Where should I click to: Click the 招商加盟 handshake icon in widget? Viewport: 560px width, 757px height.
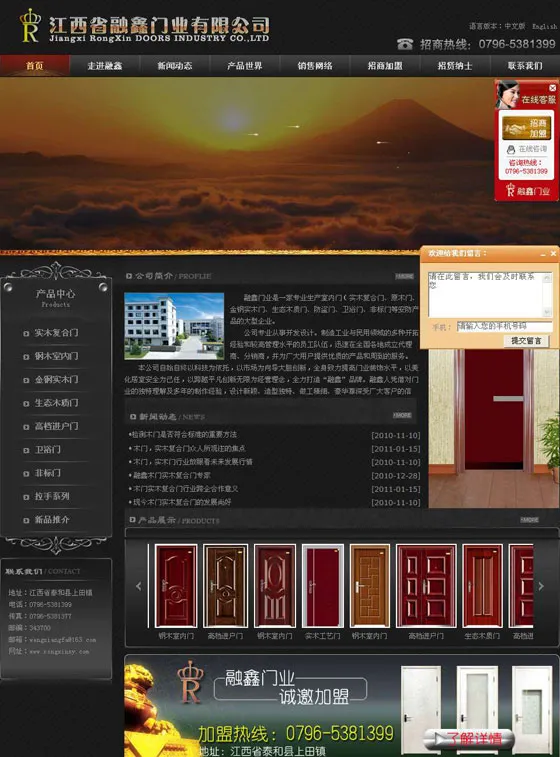point(526,128)
